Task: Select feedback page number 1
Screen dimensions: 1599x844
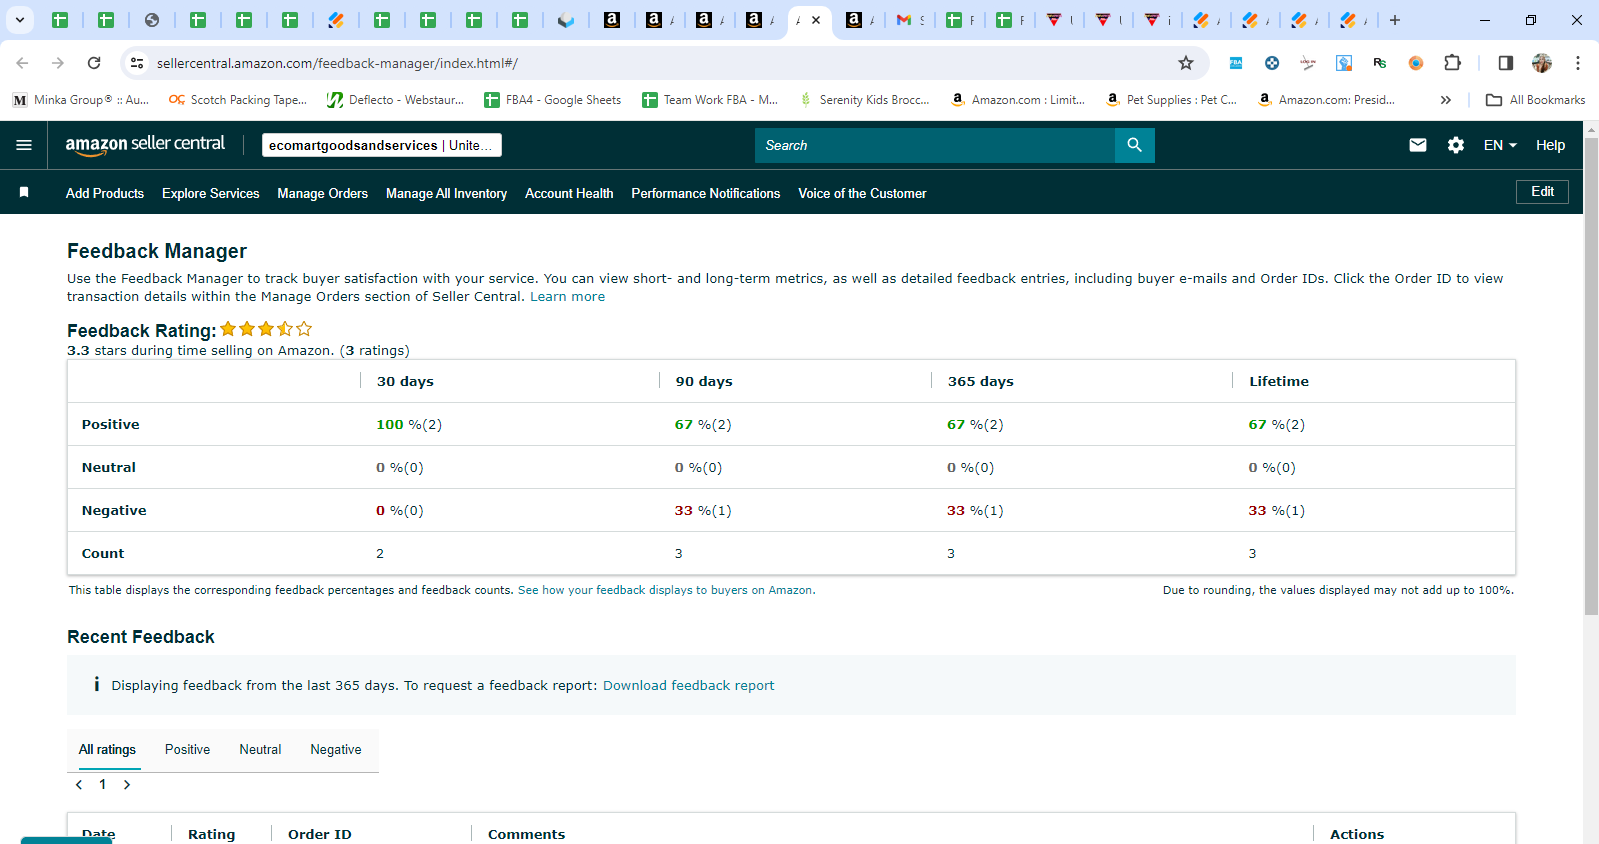Action: (103, 785)
